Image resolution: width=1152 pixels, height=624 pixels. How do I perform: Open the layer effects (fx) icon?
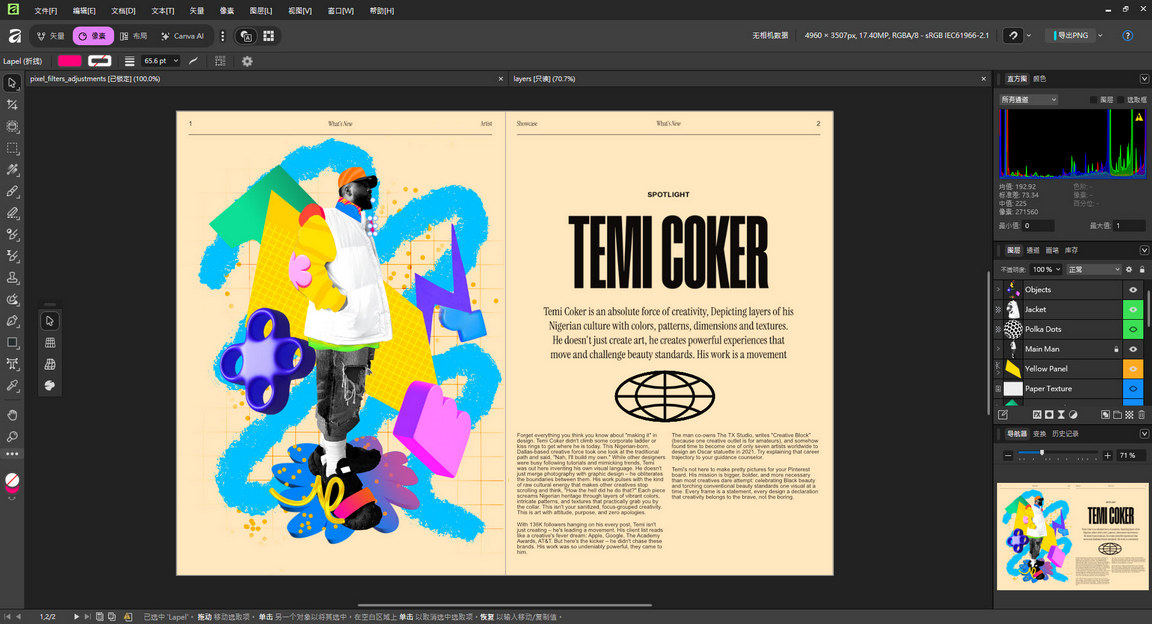pyautogui.click(x=1036, y=414)
